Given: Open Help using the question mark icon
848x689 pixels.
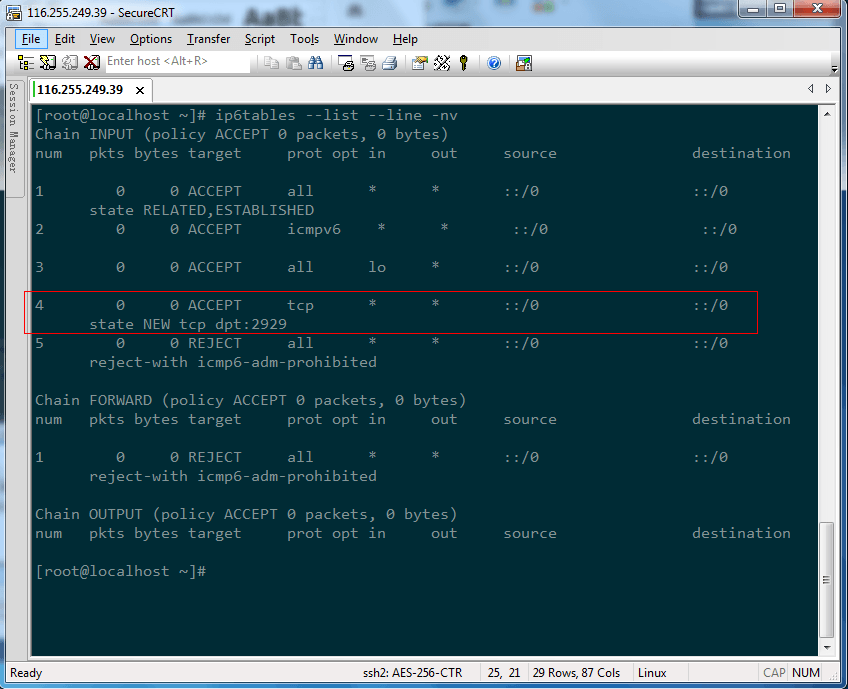Looking at the screenshot, I should coord(494,62).
